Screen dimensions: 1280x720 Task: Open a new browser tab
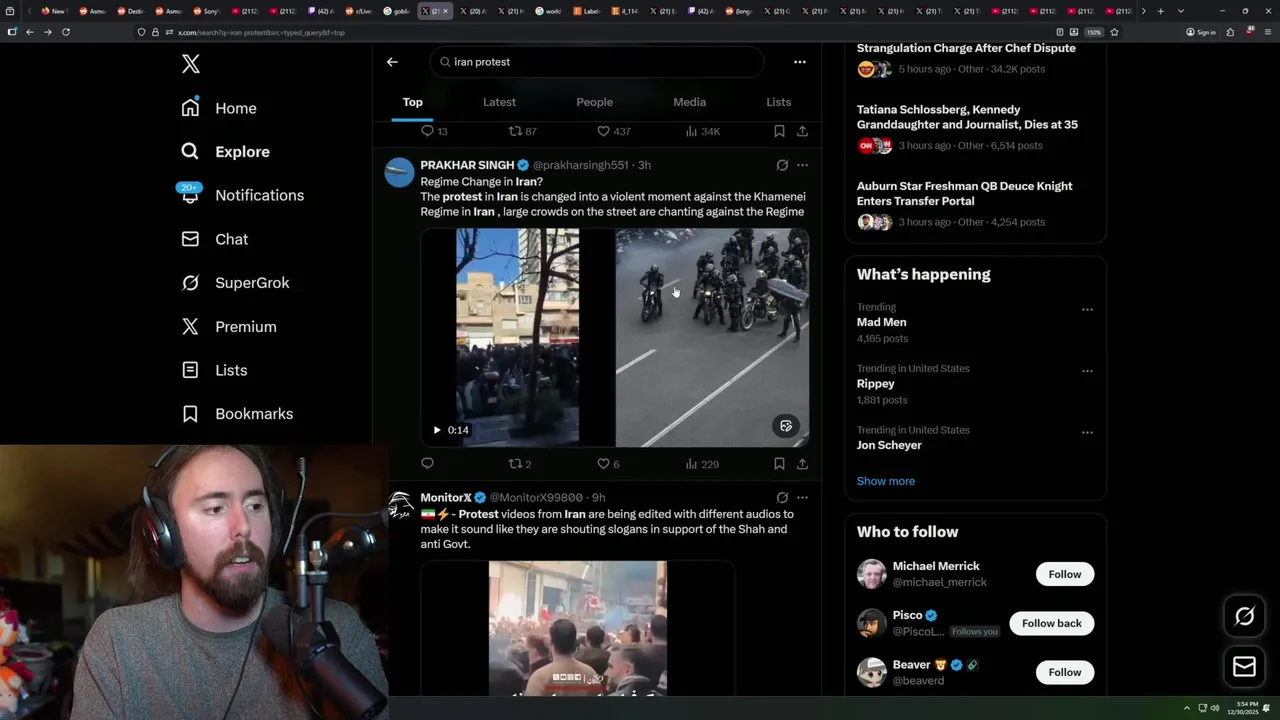point(1160,11)
